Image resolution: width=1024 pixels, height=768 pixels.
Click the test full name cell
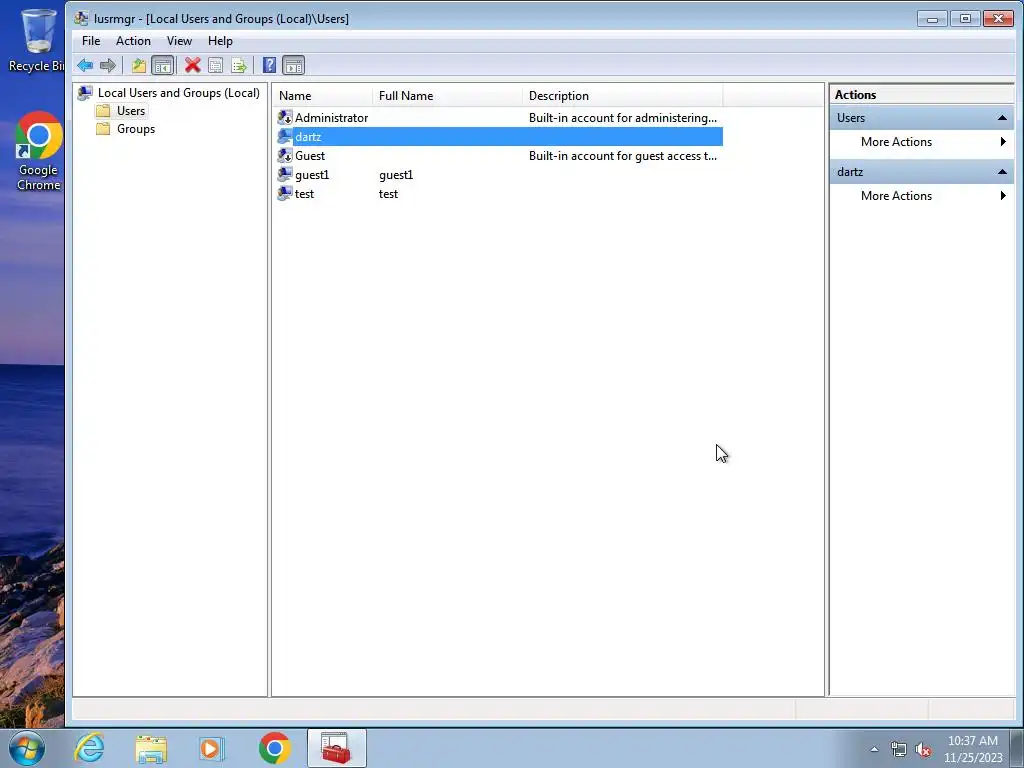pos(388,193)
